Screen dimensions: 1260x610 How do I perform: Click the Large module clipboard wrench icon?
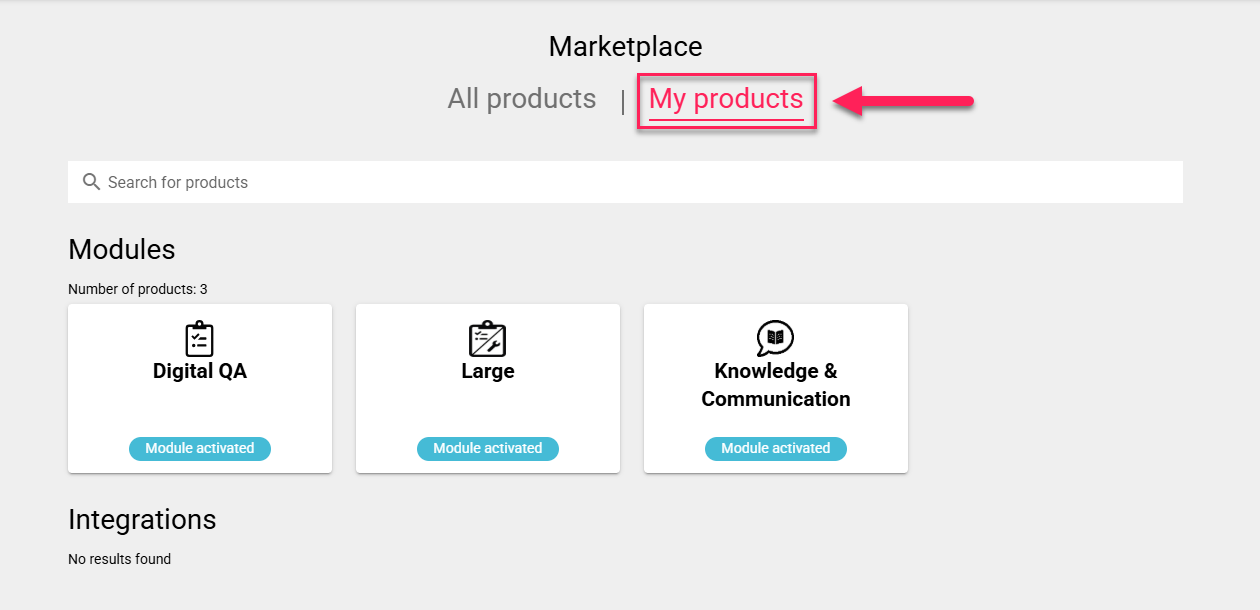[x=488, y=339]
